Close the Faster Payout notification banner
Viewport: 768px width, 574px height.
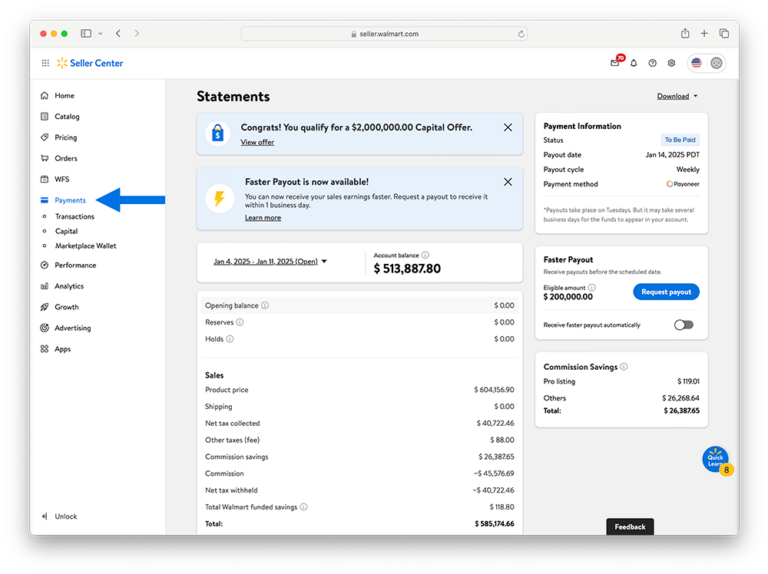pyautogui.click(x=508, y=182)
